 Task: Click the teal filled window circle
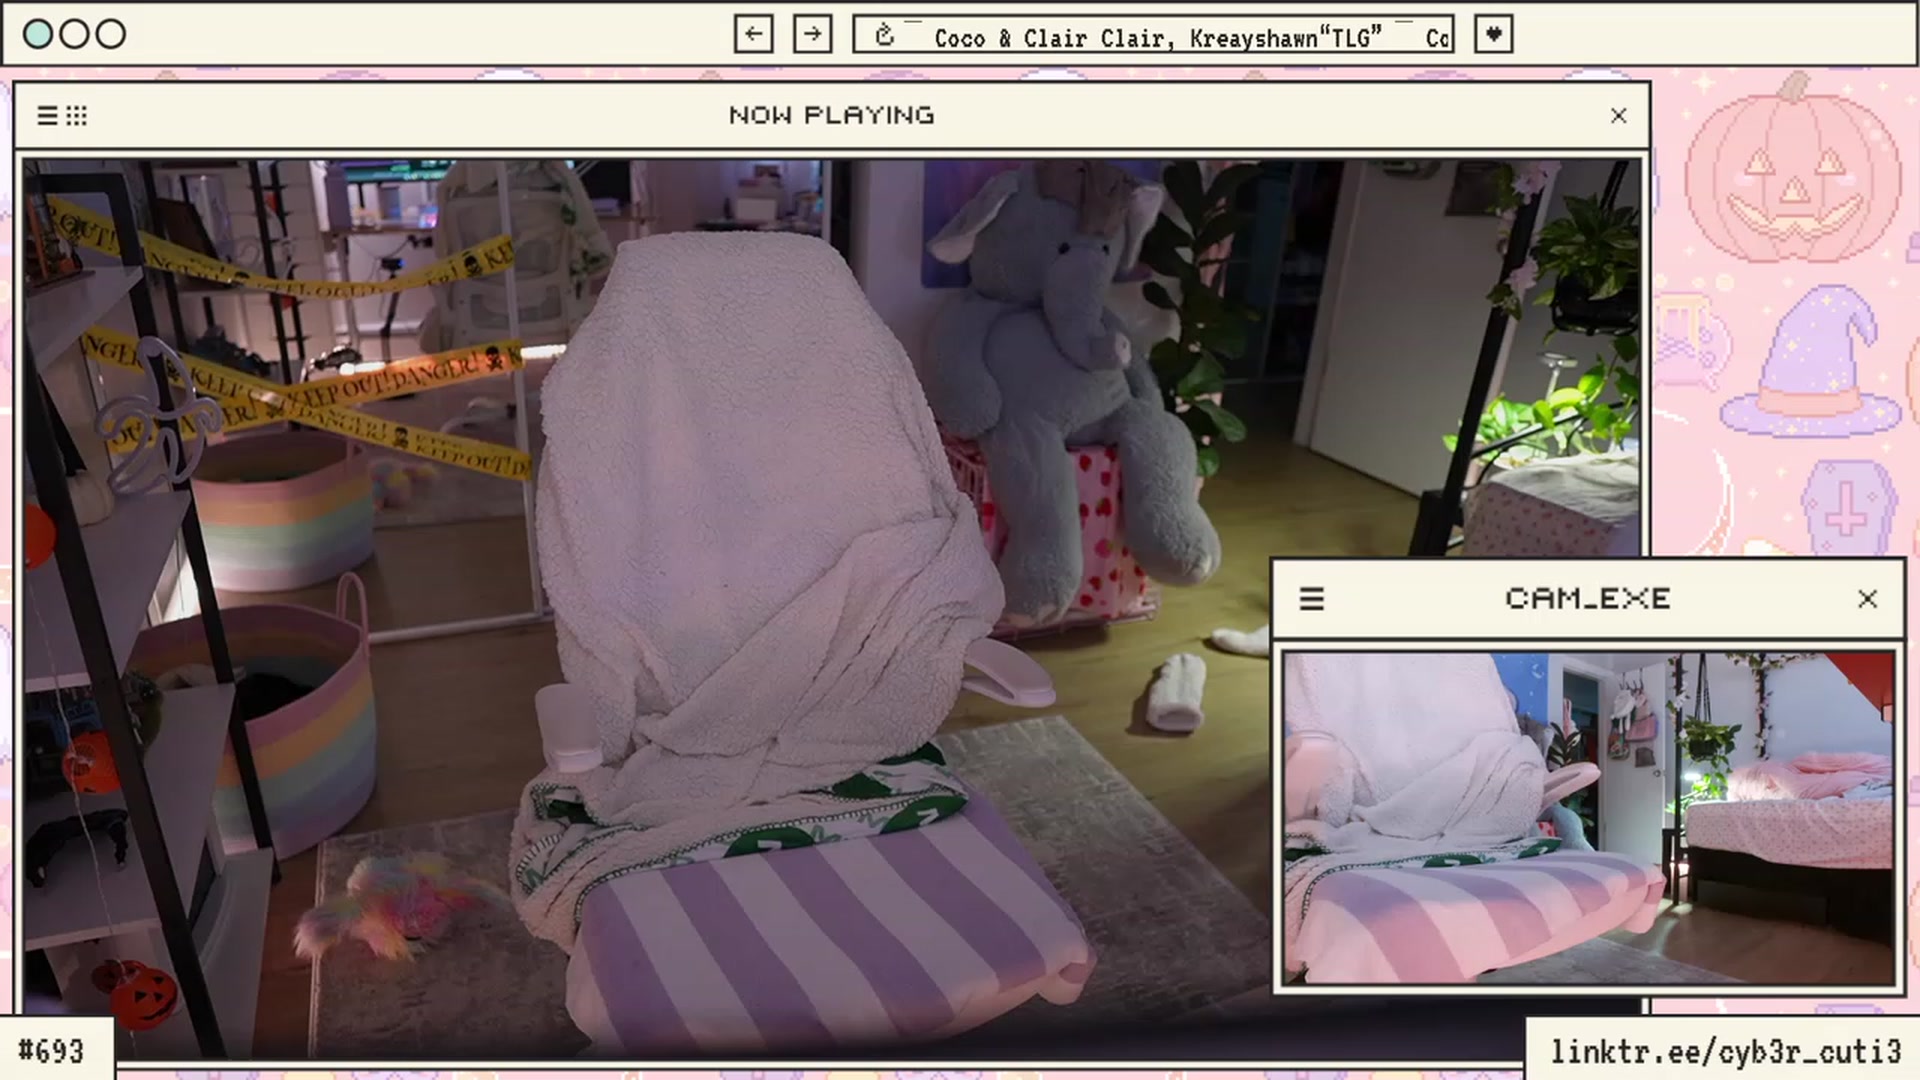click(x=37, y=34)
